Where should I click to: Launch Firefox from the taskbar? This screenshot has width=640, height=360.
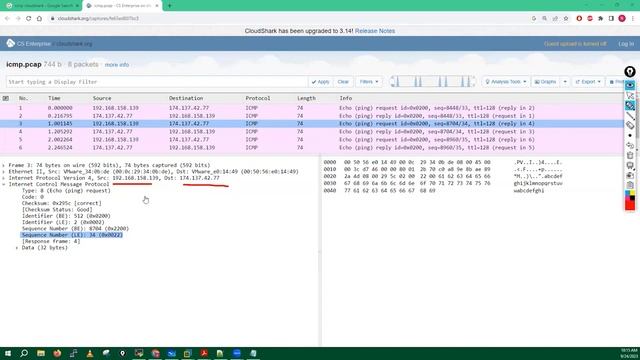click(x=57, y=353)
